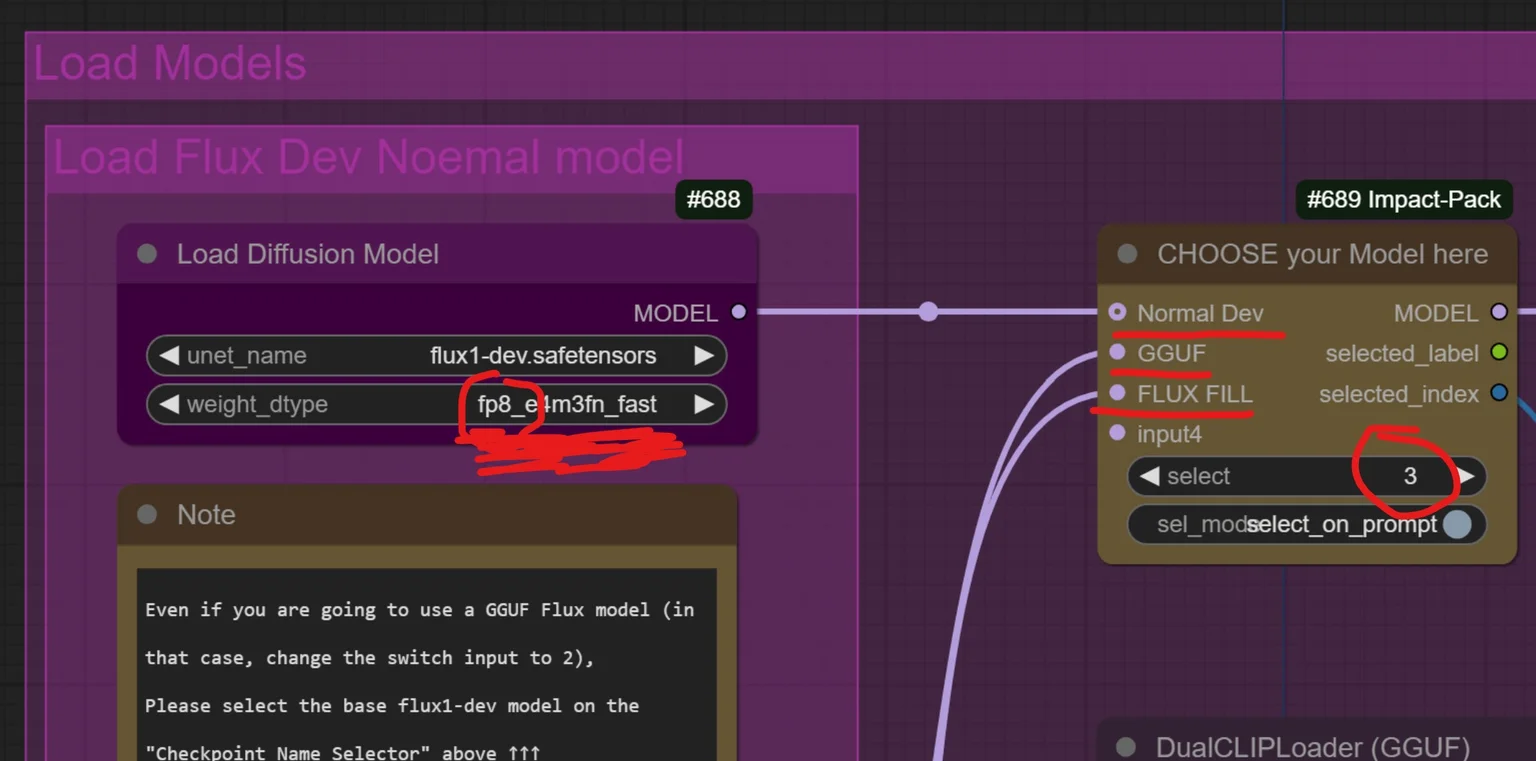Toggle the select_on_prompt switch

[1457, 524]
